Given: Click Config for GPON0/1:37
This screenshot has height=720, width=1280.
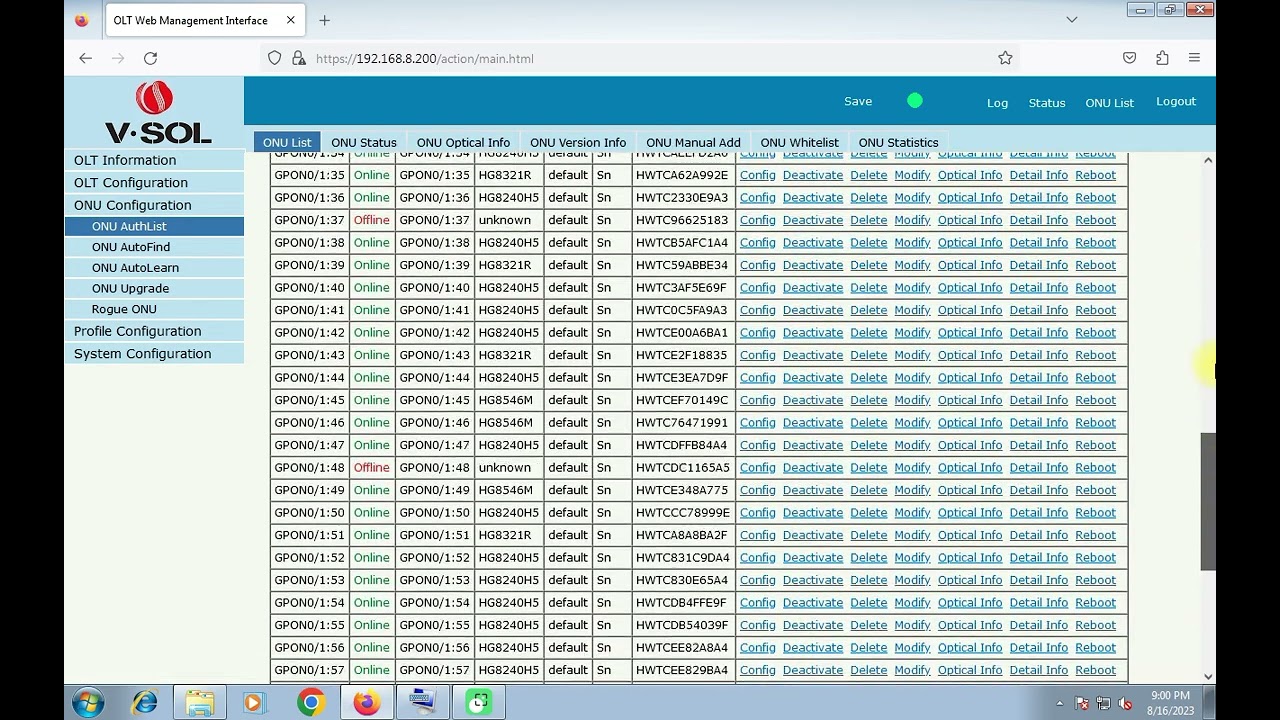Looking at the screenshot, I should pyautogui.click(x=757, y=220).
